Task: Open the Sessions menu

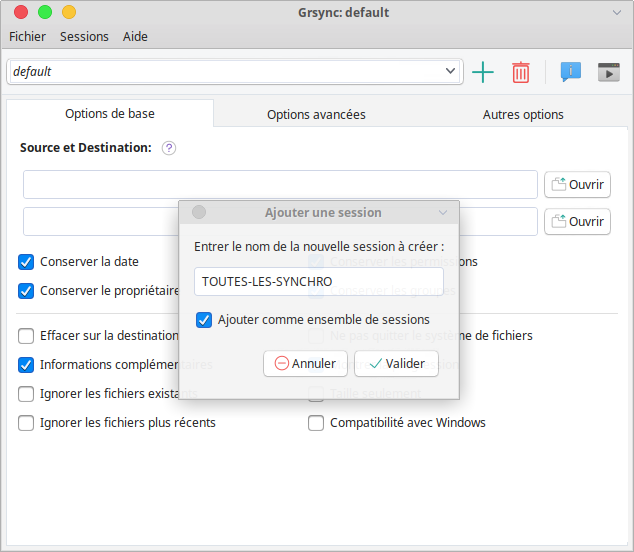Action: pos(84,36)
